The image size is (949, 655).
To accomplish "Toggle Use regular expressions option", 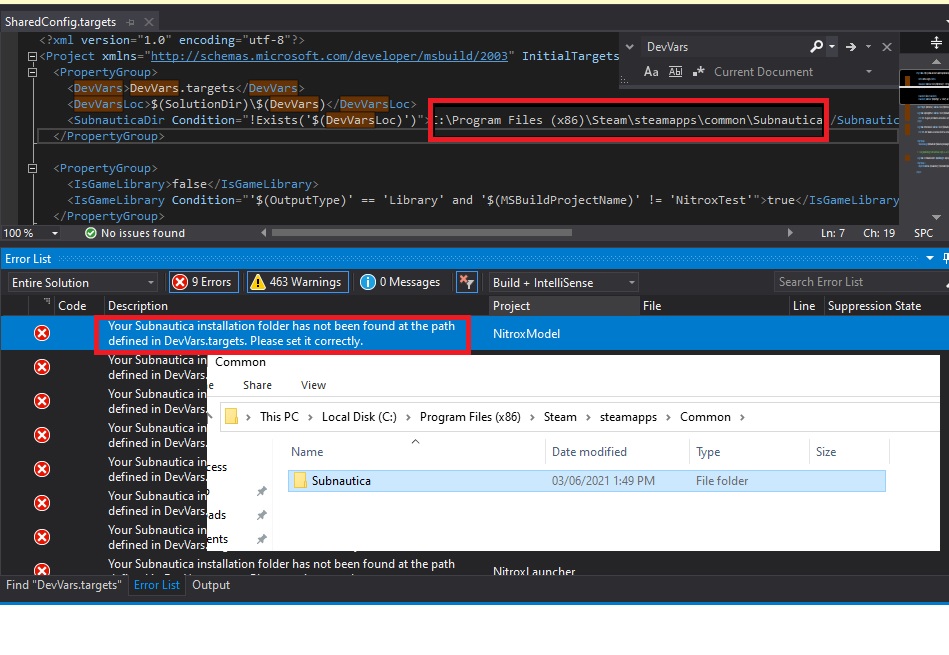I will (x=698, y=71).
